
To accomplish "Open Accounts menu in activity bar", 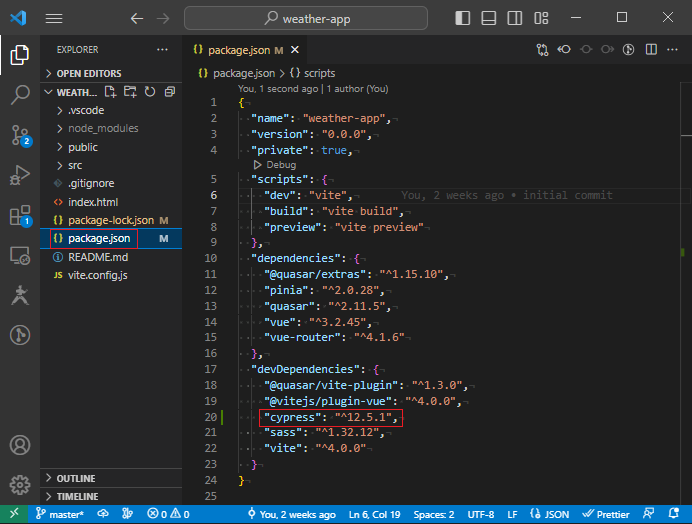I will 20,445.
